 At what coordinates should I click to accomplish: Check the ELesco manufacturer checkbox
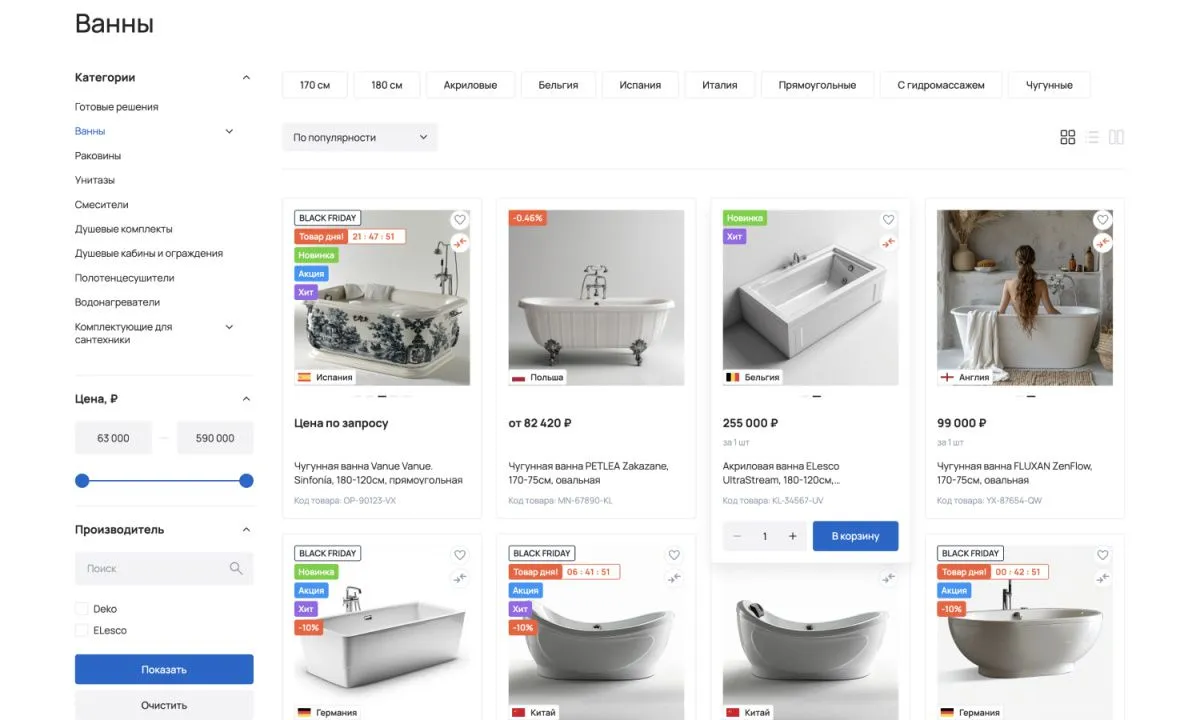coord(81,631)
